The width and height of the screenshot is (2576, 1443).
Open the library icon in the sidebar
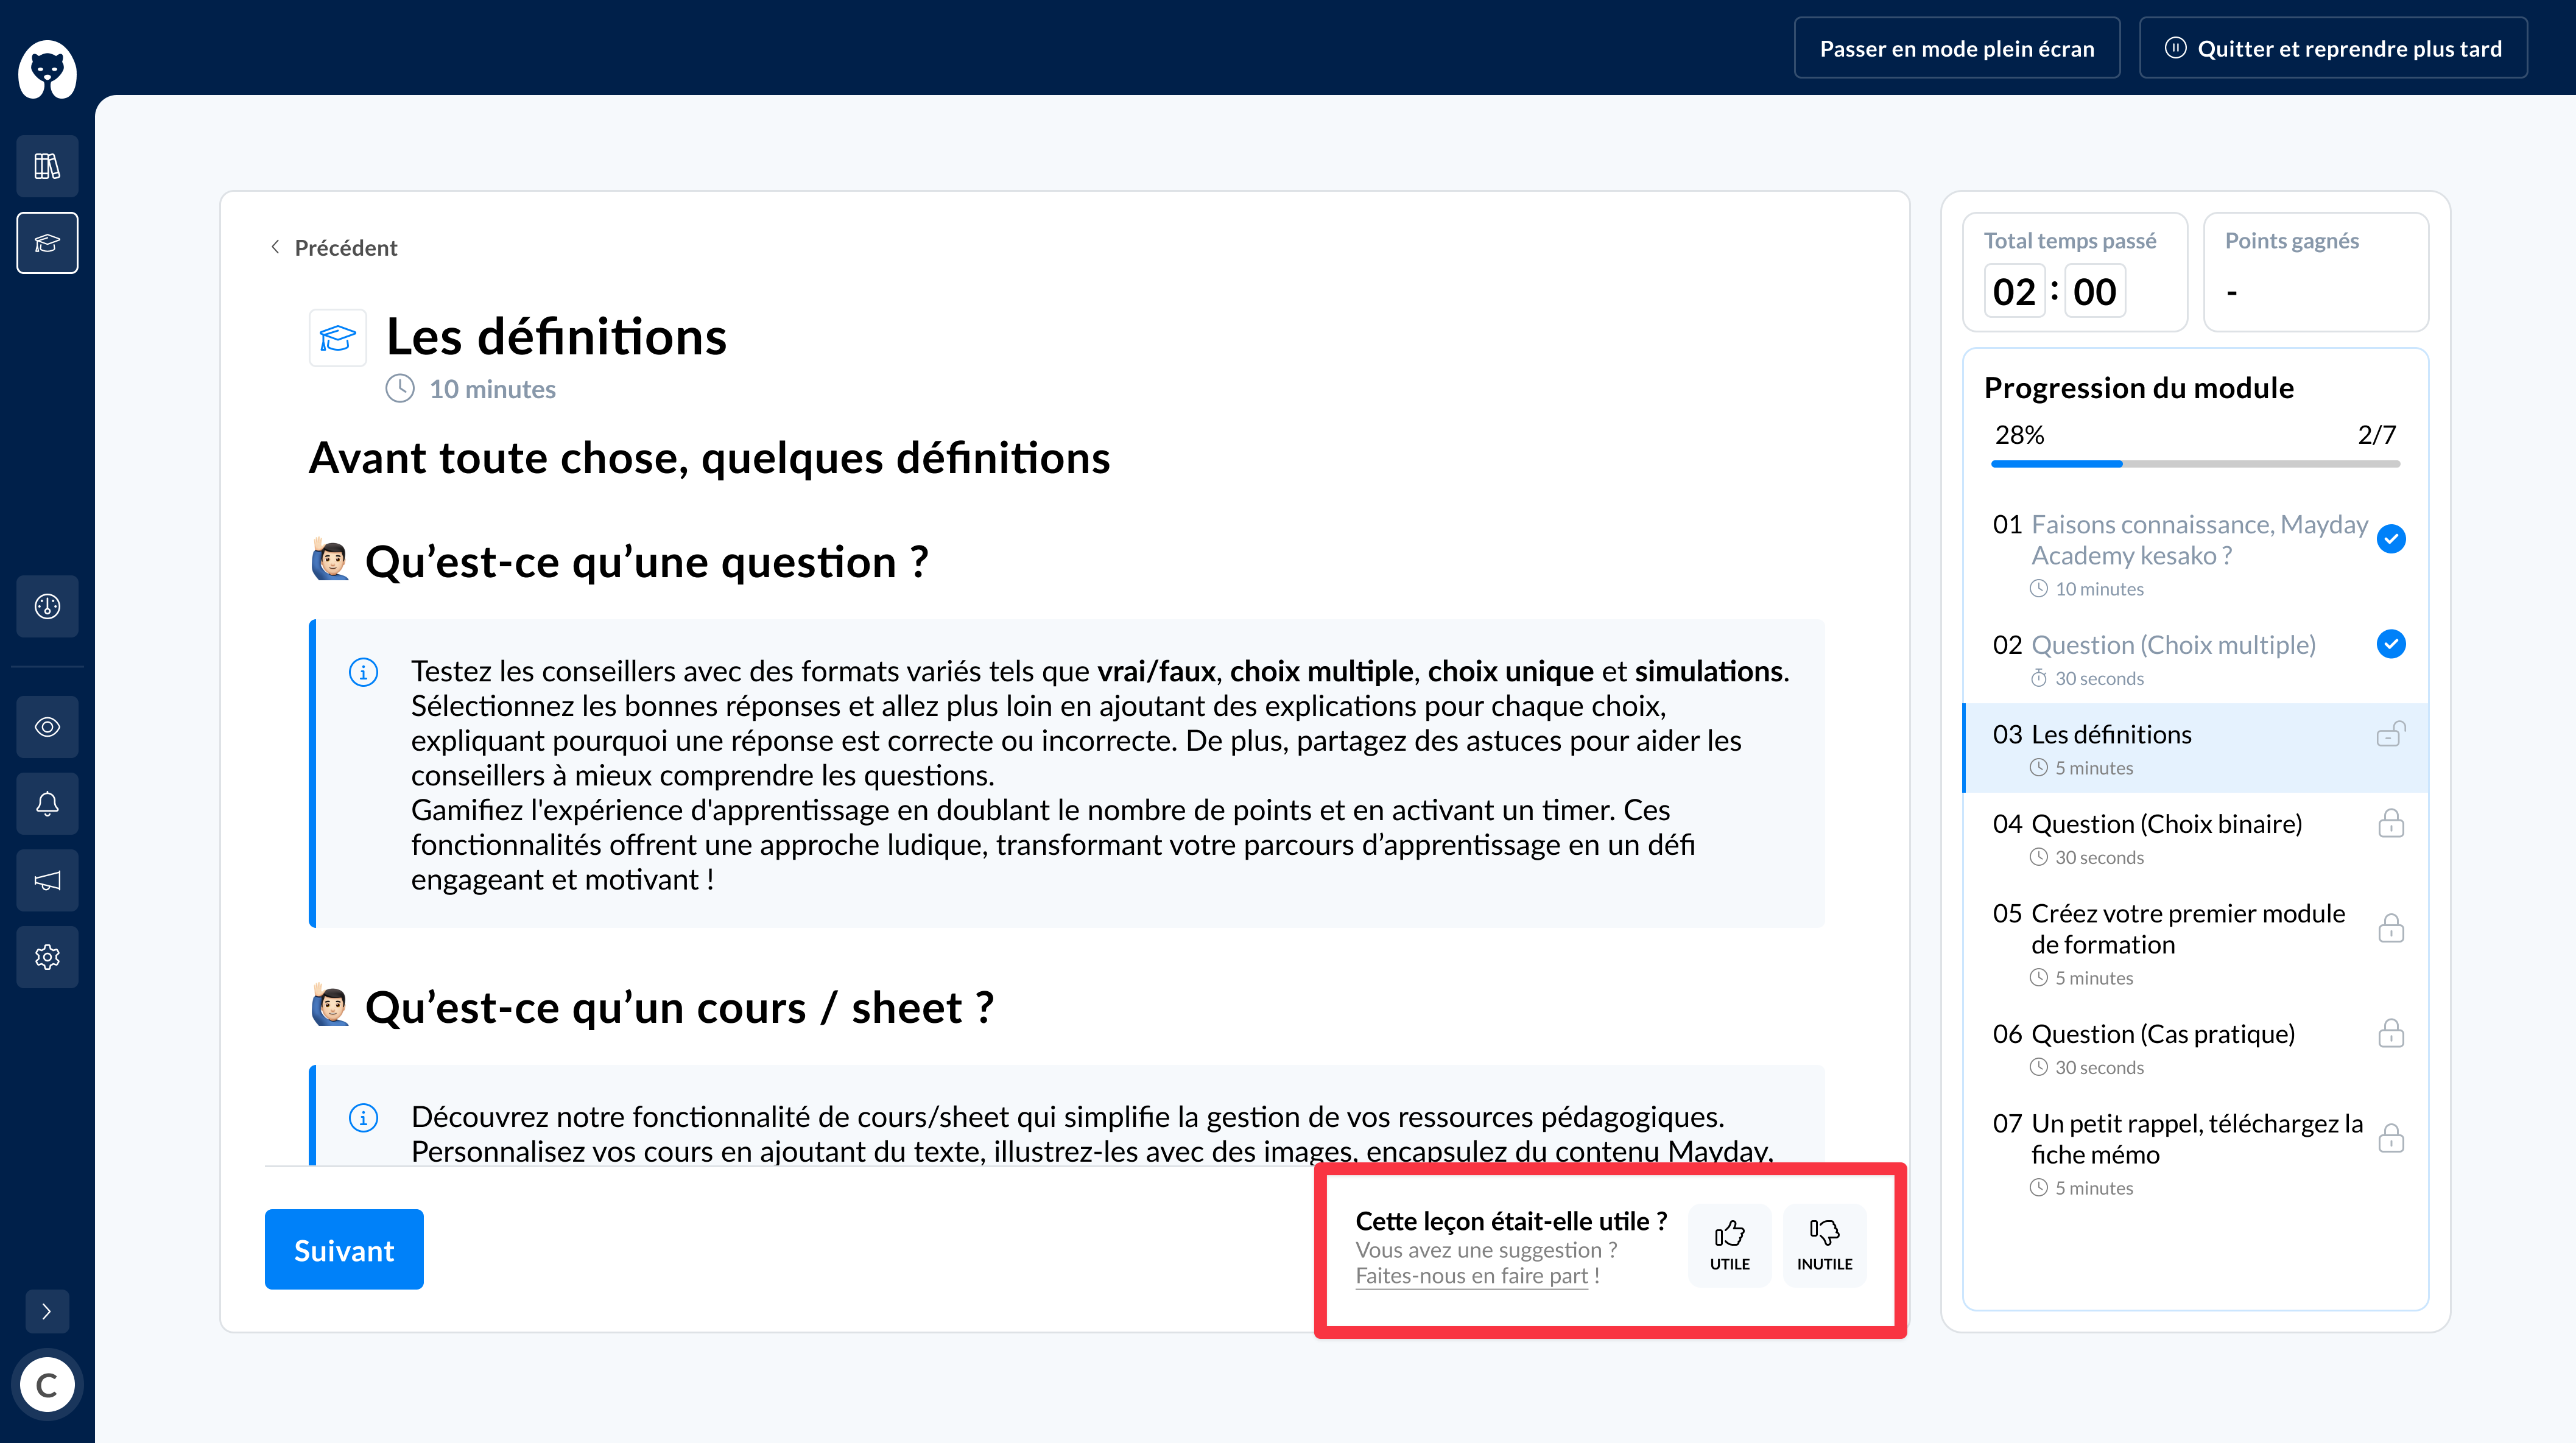coord(46,166)
